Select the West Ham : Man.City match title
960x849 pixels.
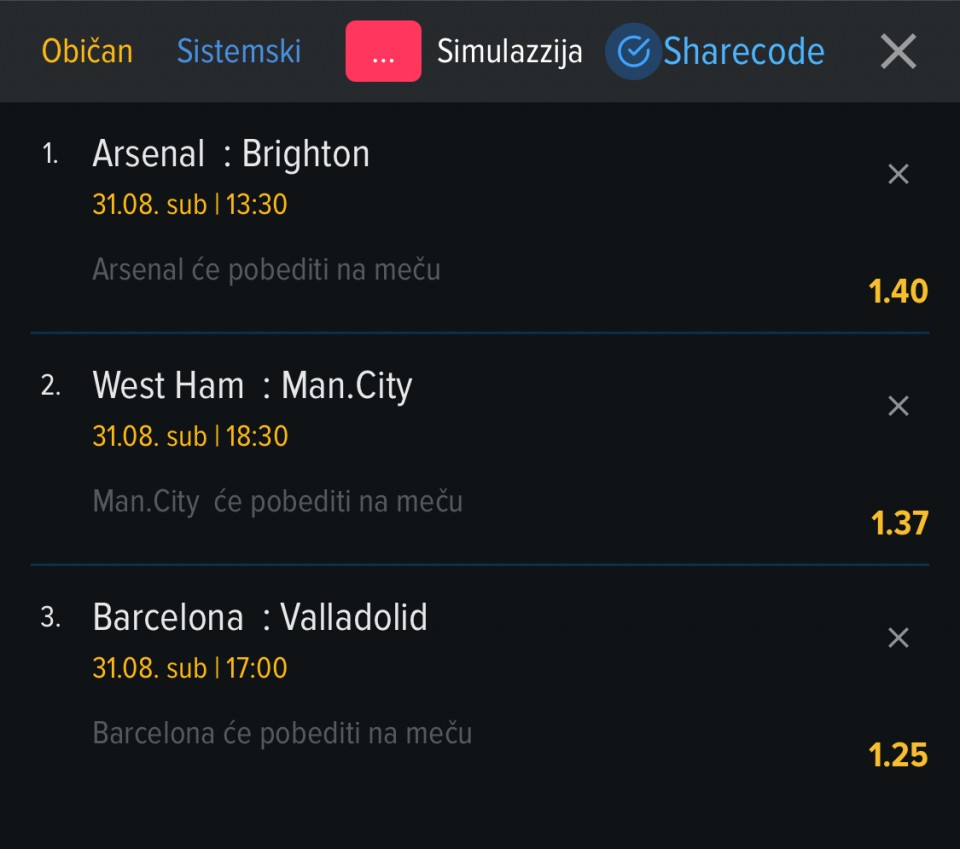(252, 386)
